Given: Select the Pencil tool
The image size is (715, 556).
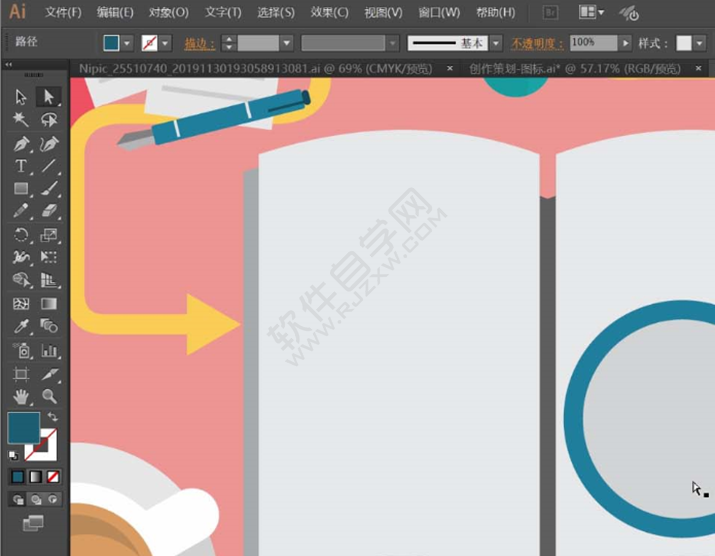Looking at the screenshot, I should pos(21,211).
